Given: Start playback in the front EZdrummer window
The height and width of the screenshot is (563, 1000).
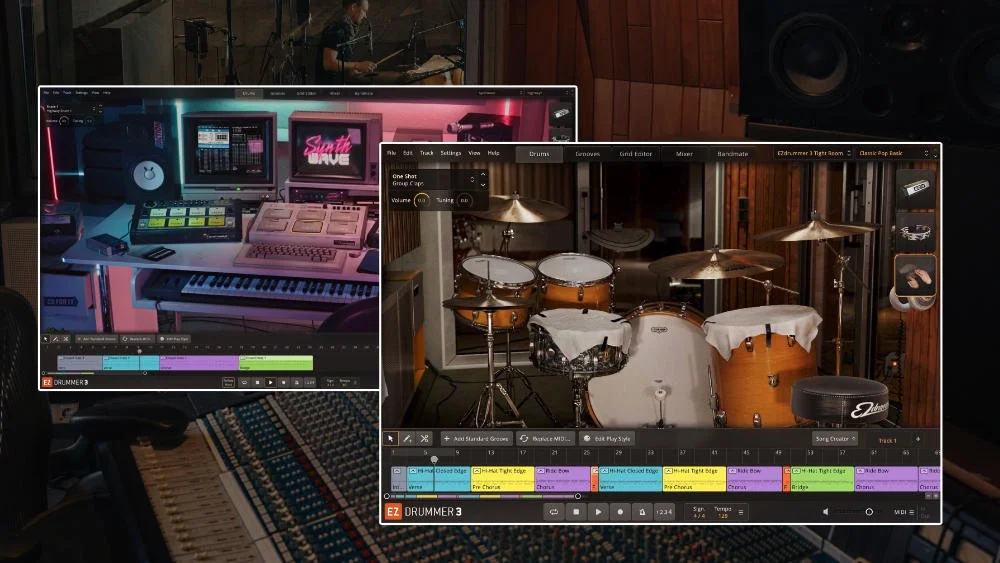Looking at the screenshot, I should point(598,511).
